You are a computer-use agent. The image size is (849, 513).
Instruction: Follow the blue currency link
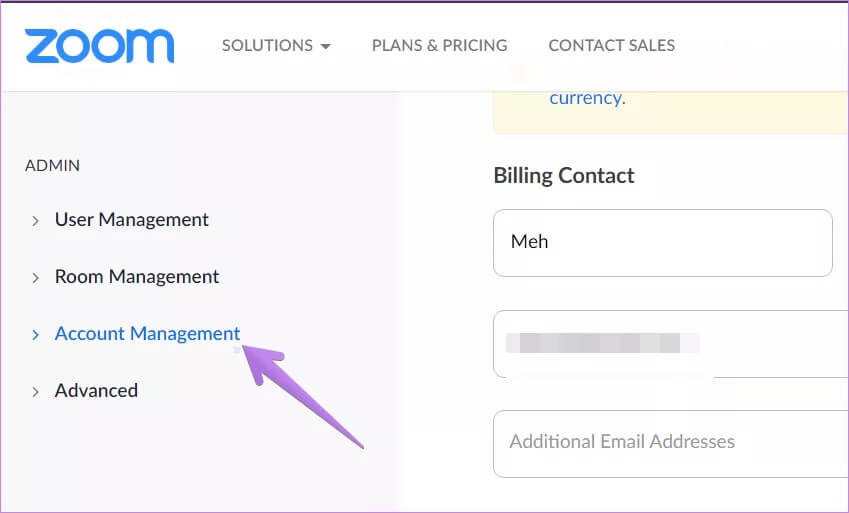[585, 98]
